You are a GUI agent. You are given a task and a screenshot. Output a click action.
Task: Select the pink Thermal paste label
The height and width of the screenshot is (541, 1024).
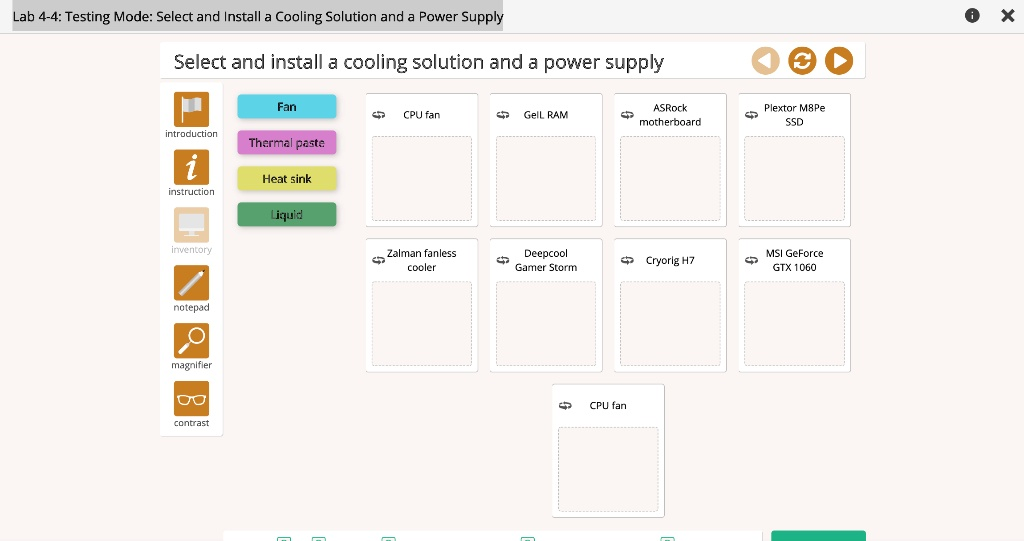click(x=287, y=143)
